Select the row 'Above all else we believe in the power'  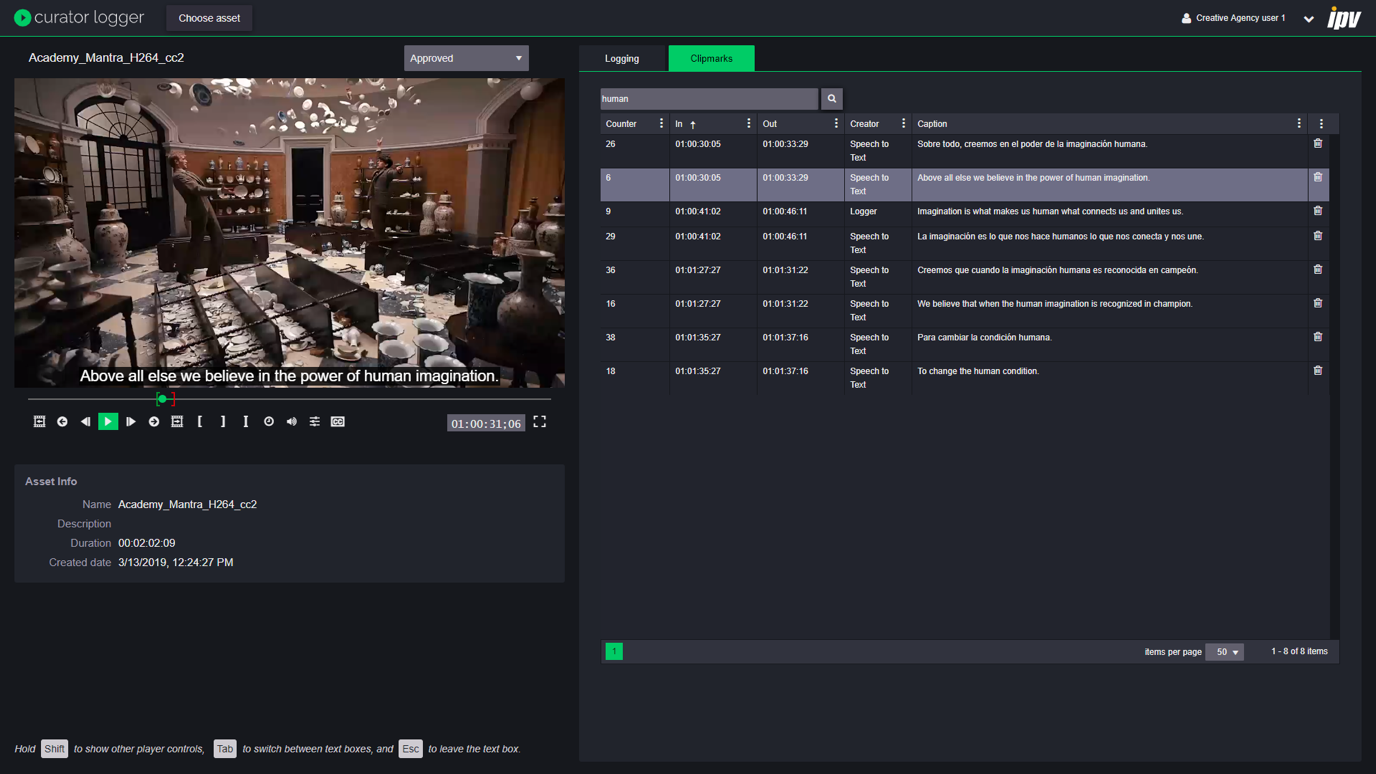[x=964, y=185]
